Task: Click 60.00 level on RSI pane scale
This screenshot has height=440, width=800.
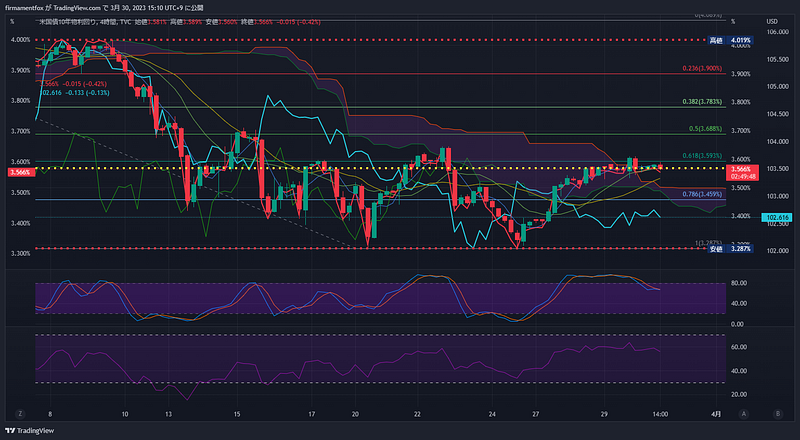Action: tap(739, 347)
